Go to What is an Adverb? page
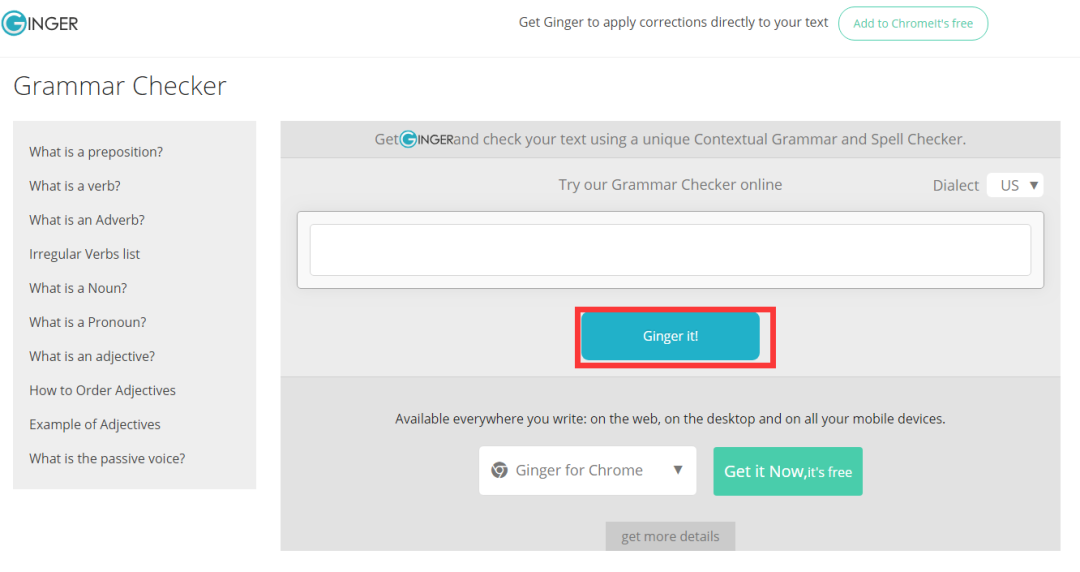 (x=87, y=220)
